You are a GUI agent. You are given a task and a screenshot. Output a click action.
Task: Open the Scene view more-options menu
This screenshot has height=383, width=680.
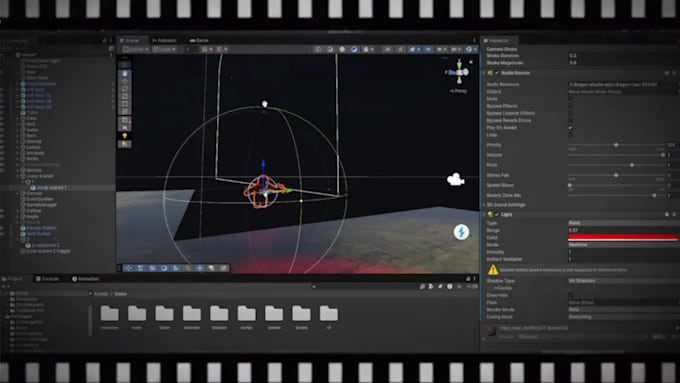pos(474,40)
